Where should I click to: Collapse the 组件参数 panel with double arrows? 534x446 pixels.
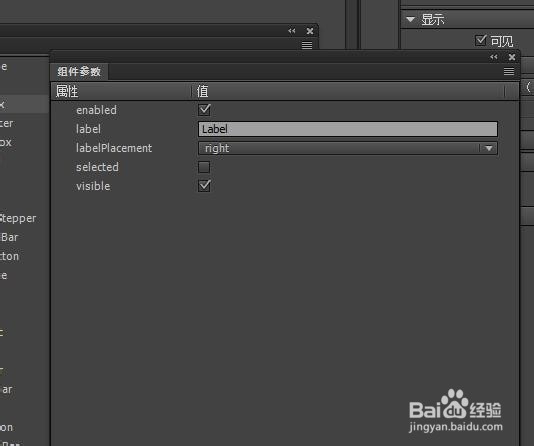pyautogui.click(x=493, y=57)
